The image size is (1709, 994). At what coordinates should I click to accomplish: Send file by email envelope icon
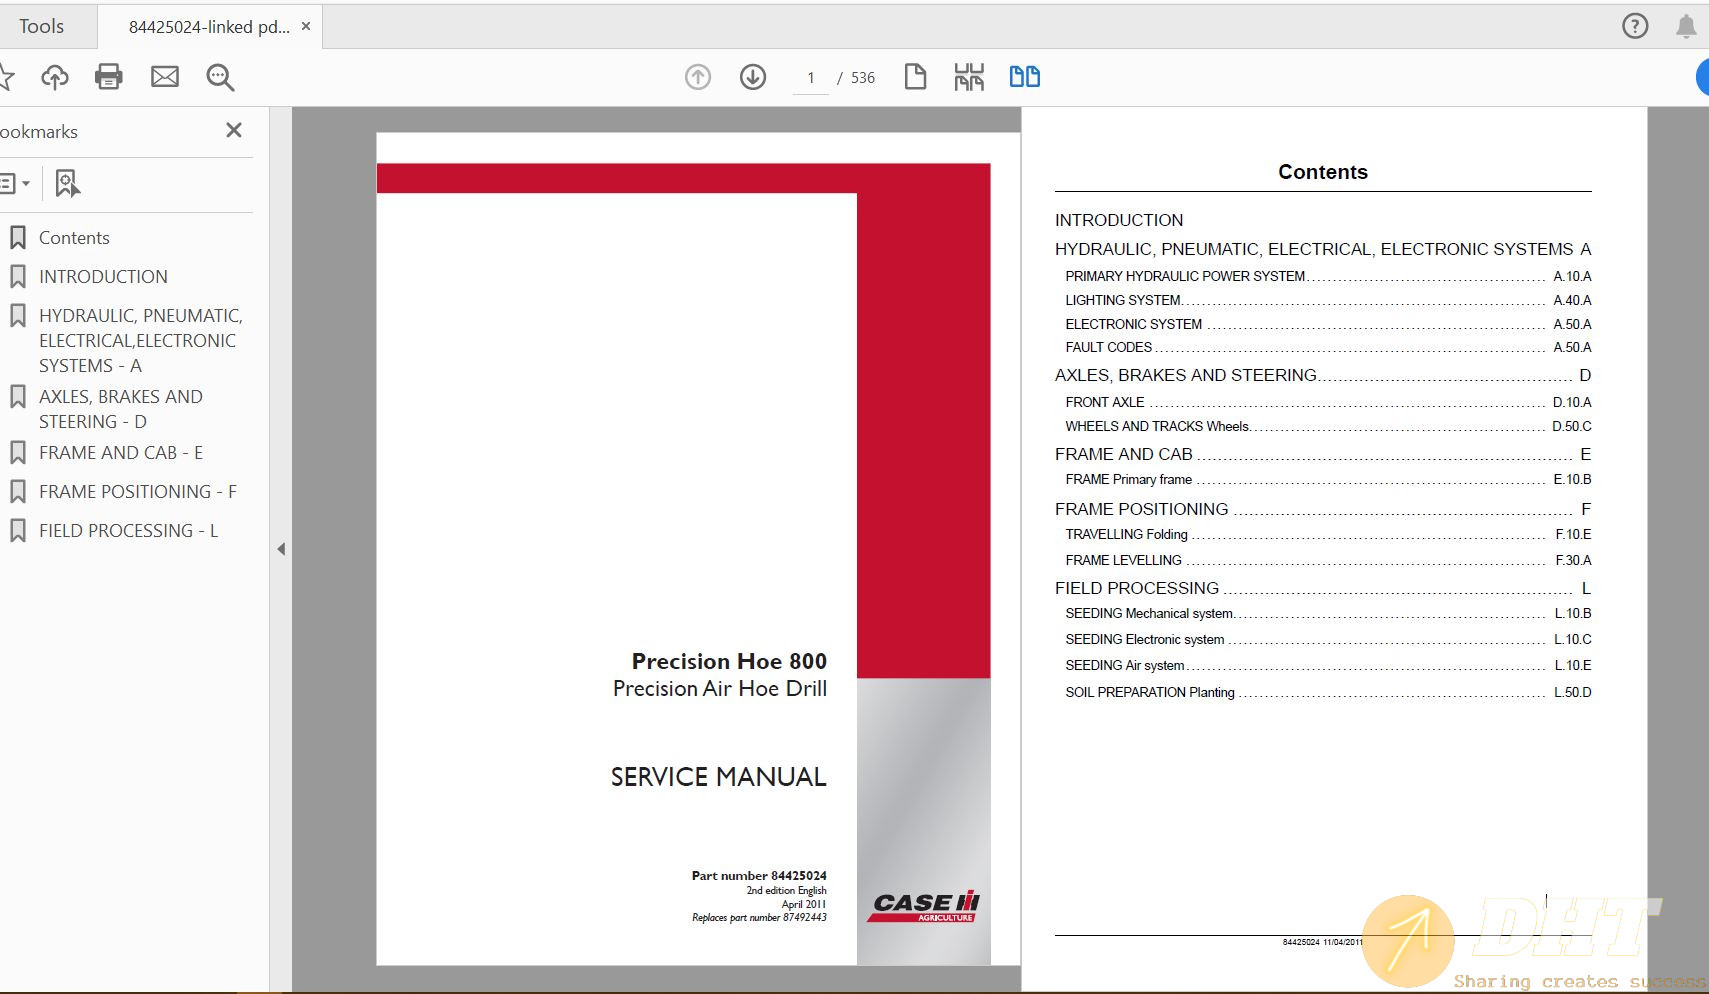165,77
